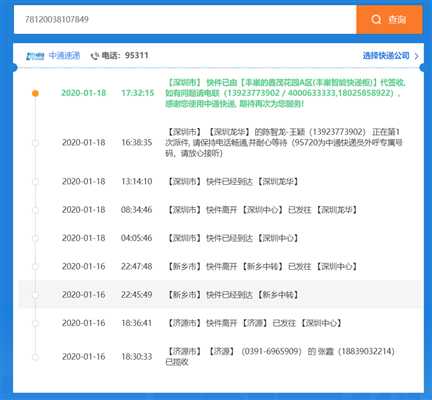
Task: Select the date 2020-01-16 next to 18:30:33
Action: (x=84, y=357)
